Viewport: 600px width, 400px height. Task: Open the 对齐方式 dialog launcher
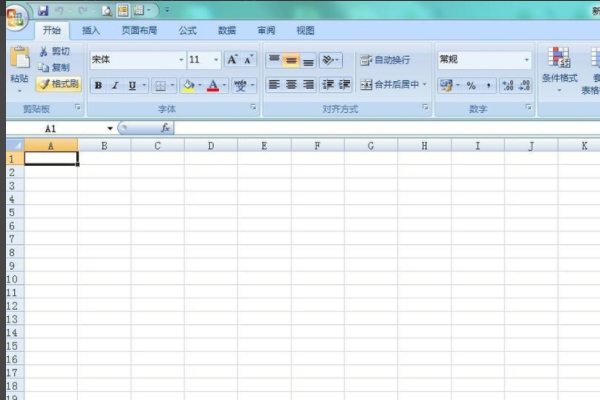pos(425,107)
